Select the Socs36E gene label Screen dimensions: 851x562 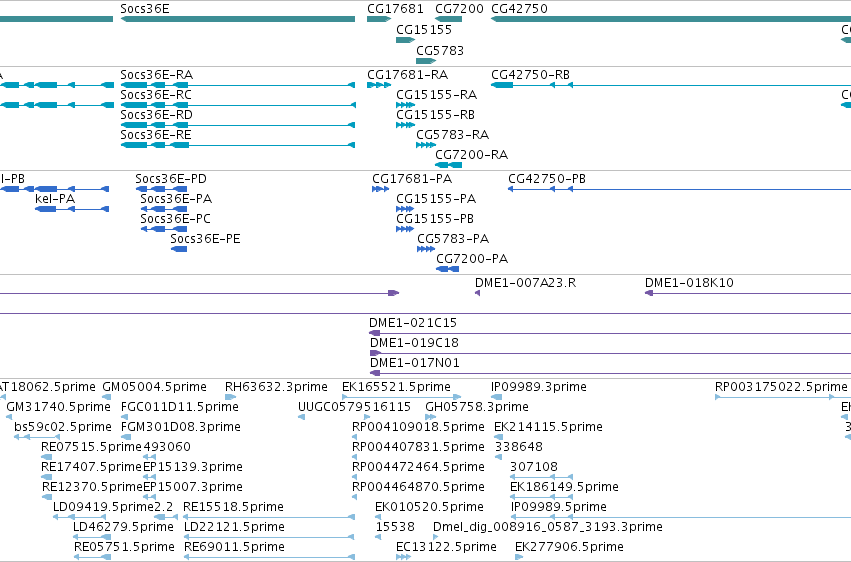coord(145,9)
